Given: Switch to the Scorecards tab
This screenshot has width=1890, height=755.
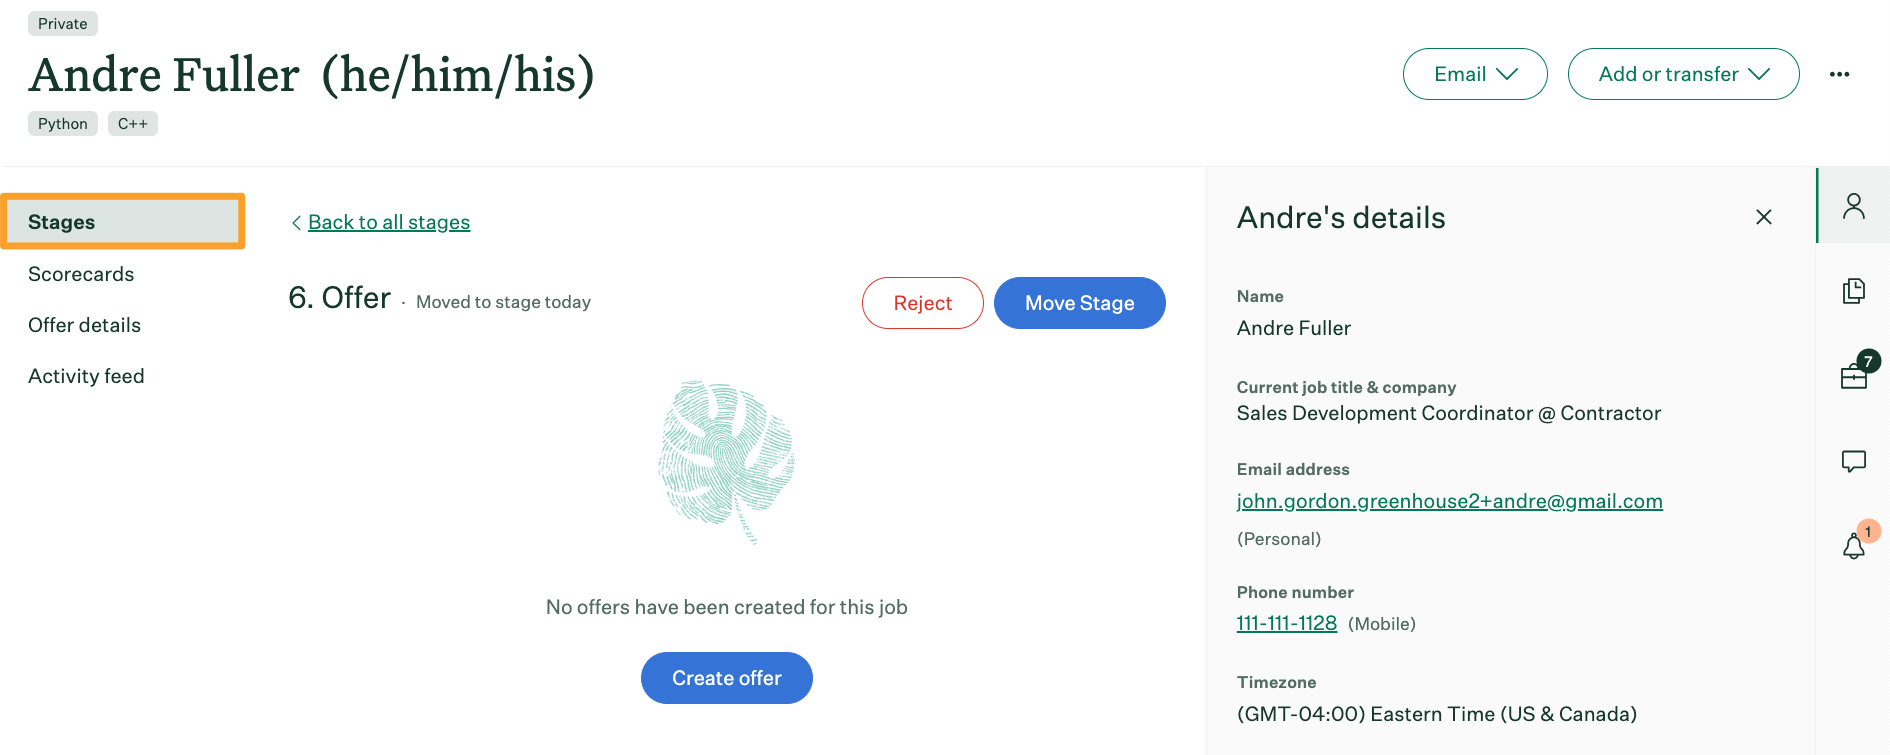Looking at the screenshot, I should 81,274.
